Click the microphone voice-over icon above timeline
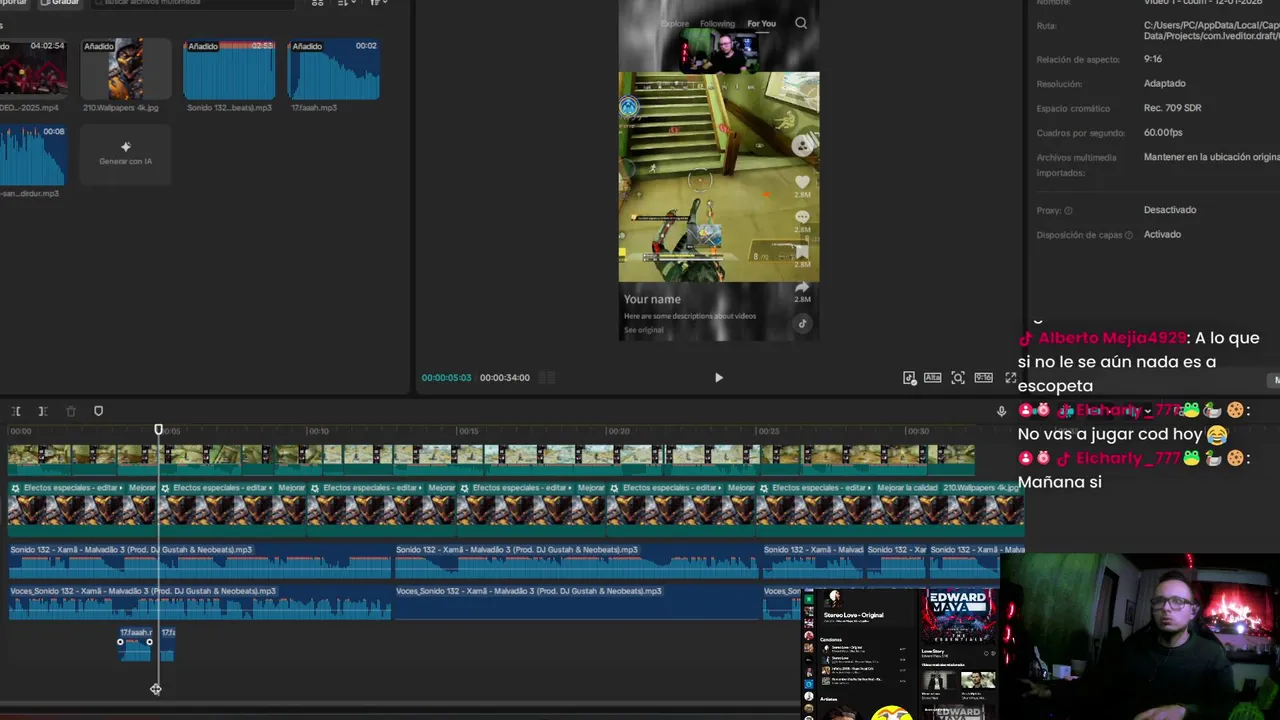Image resolution: width=1280 pixels, height=720 pixels. (x=1001, y=411)
